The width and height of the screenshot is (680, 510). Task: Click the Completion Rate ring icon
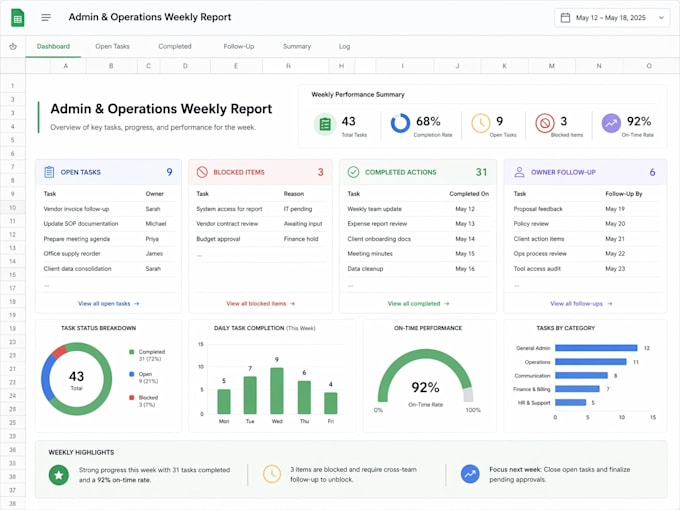pos(400,123)
